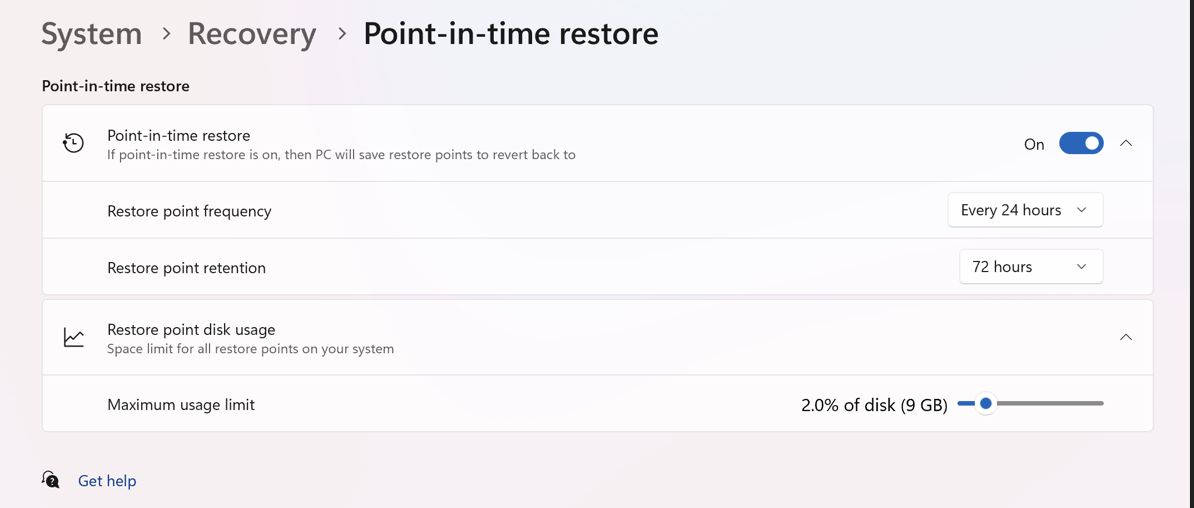Click the Restore point retention label
The height and width of the screenshot is (508, 1194).
click(x=186, y=268)
